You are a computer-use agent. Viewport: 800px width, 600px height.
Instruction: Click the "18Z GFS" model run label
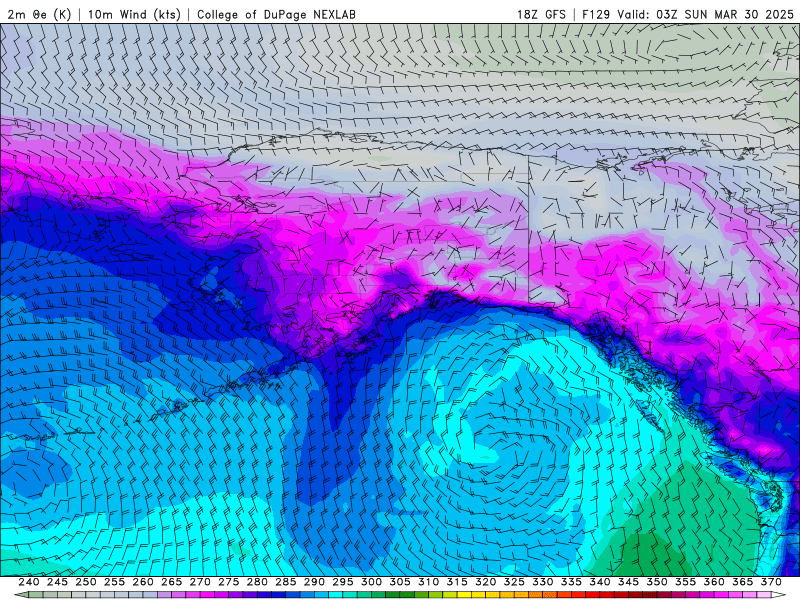[541, 14]
